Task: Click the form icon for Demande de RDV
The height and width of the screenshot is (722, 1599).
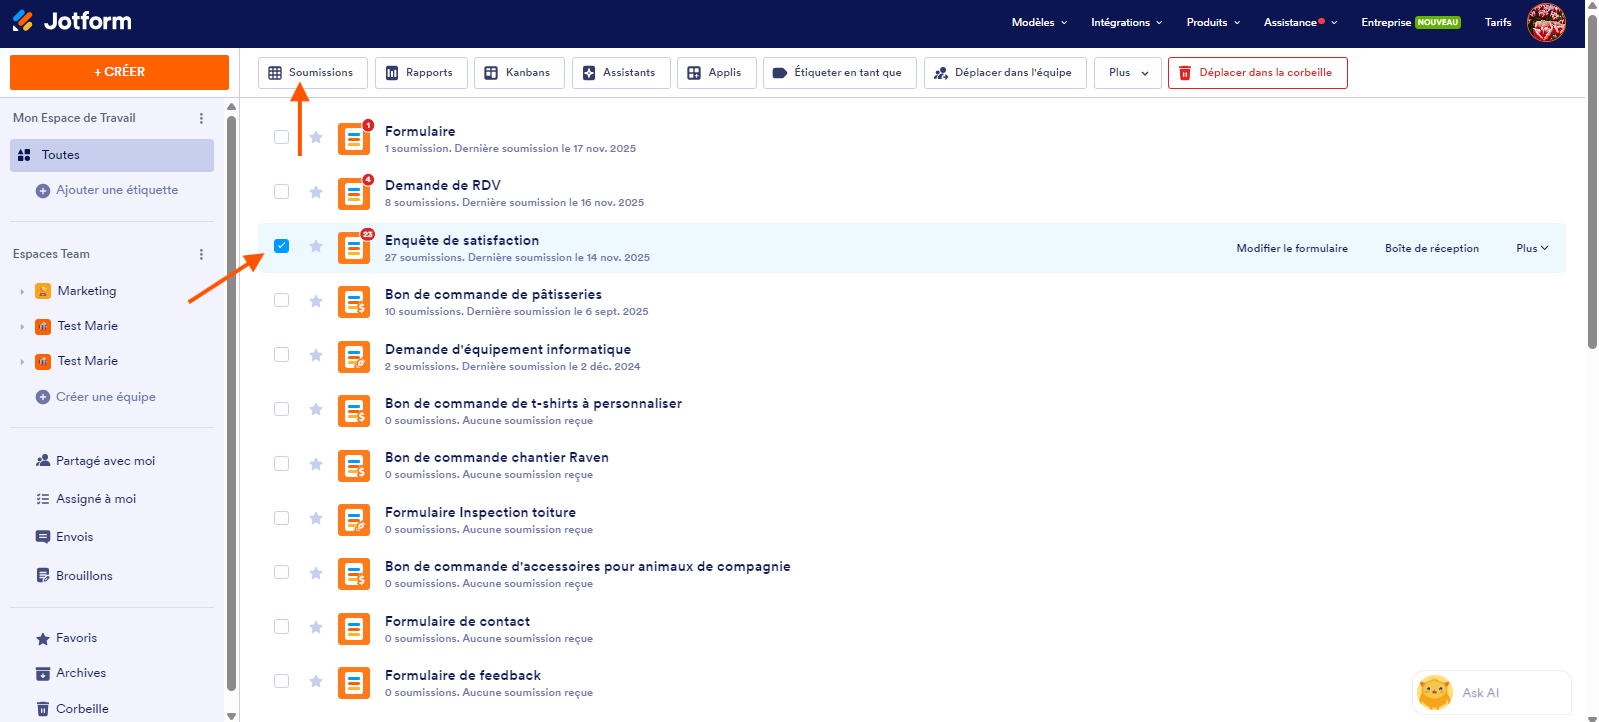Action: point(354,193)
